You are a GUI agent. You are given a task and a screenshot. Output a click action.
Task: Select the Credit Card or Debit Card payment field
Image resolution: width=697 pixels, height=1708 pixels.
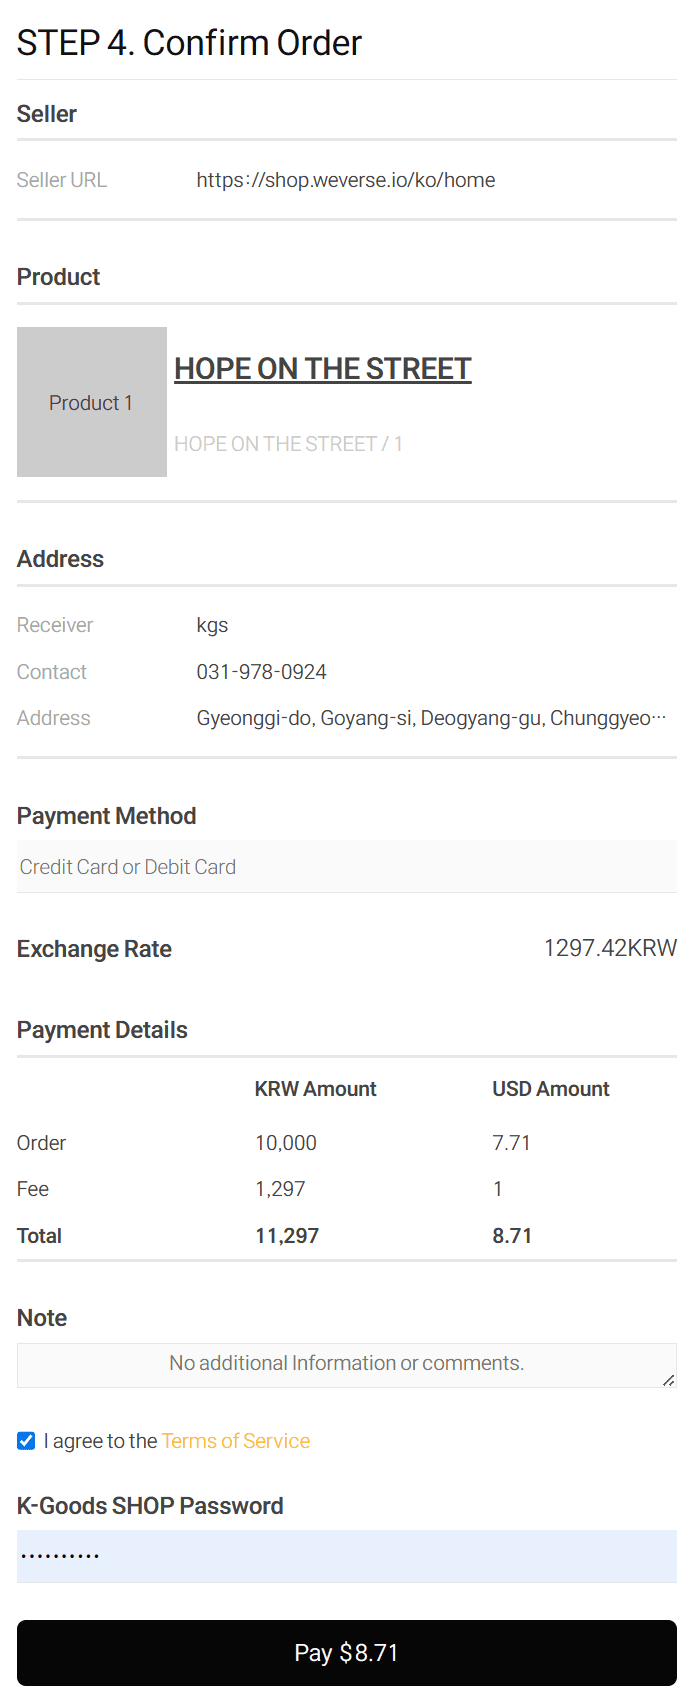coord(346,866)
